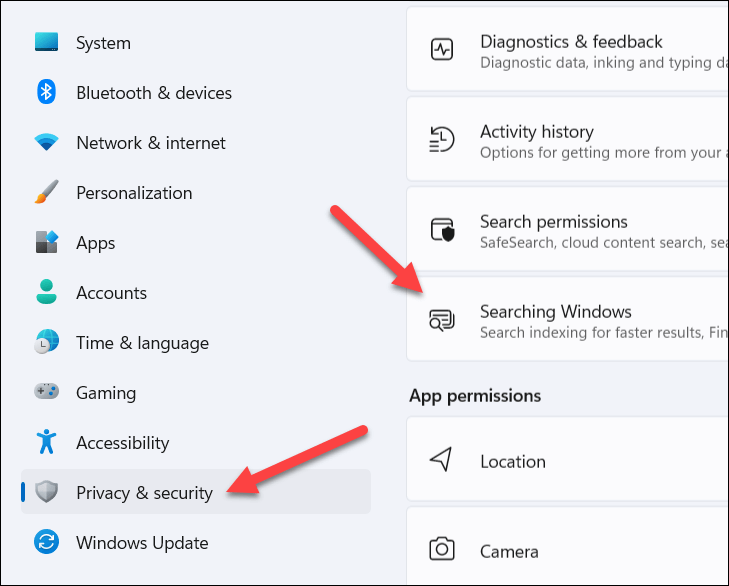
Task: Click the Windows Update sync icon
Action: (47, 542)
